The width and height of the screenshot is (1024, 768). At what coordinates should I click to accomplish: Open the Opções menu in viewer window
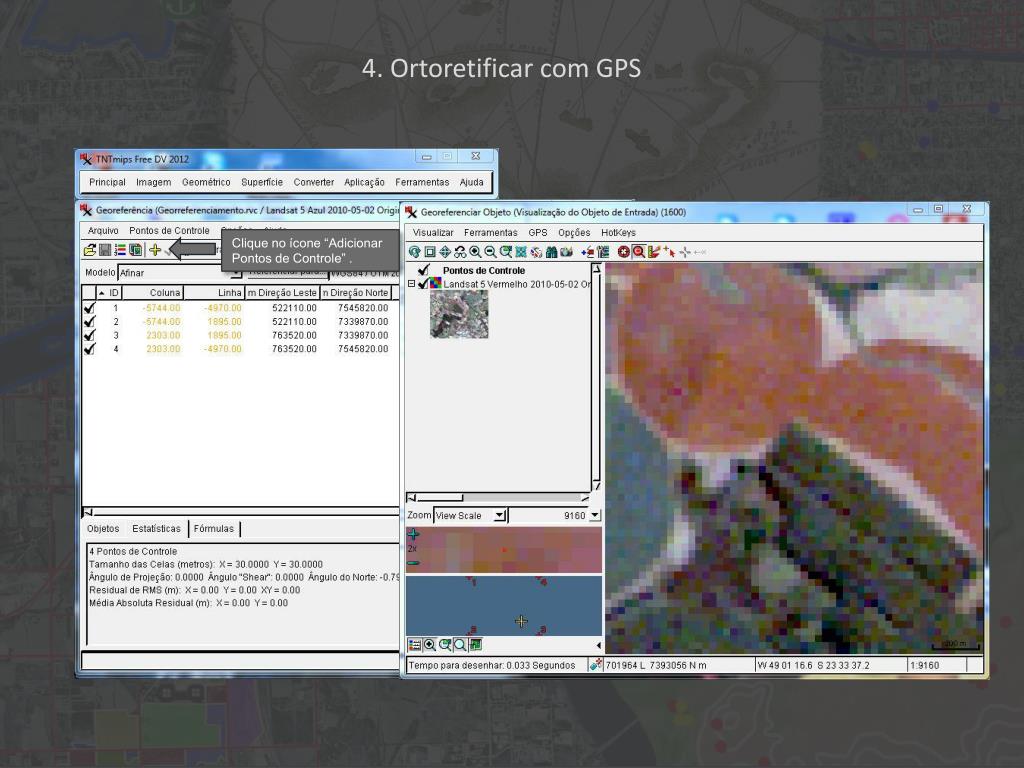pyautogui.click(x=574, y=232)
